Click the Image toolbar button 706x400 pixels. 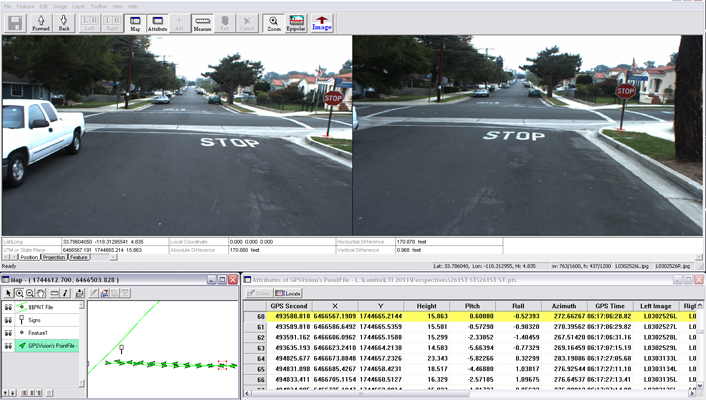322,22
